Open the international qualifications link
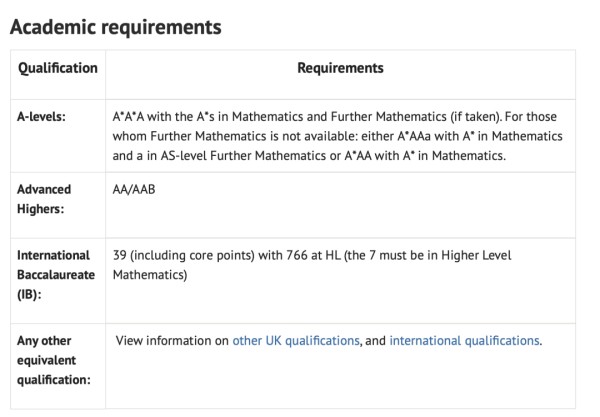The width and height of the screenshot is (600, 417). pyautogui.click(x=464, y=340)
